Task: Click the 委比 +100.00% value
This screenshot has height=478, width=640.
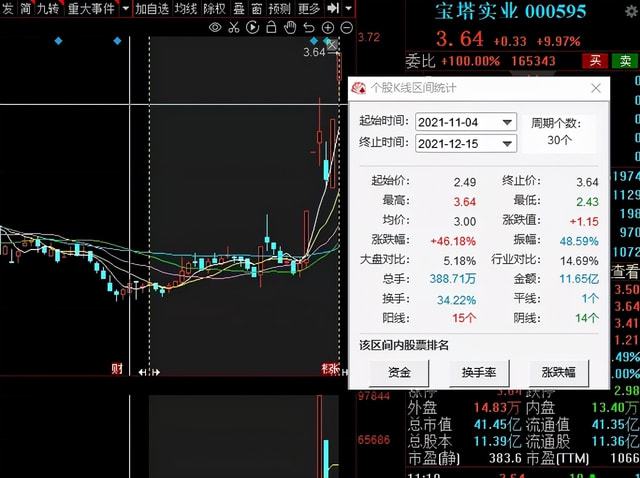Action: [470, 61]
